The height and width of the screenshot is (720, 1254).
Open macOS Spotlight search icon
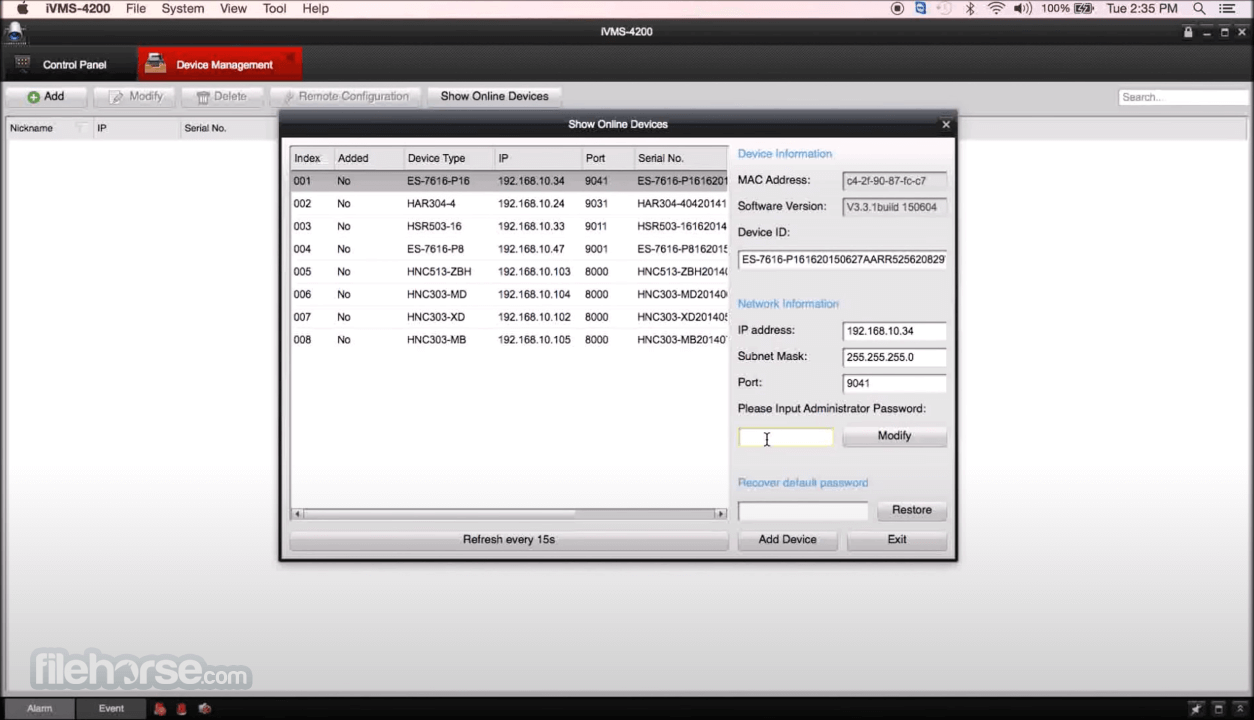1199,8
